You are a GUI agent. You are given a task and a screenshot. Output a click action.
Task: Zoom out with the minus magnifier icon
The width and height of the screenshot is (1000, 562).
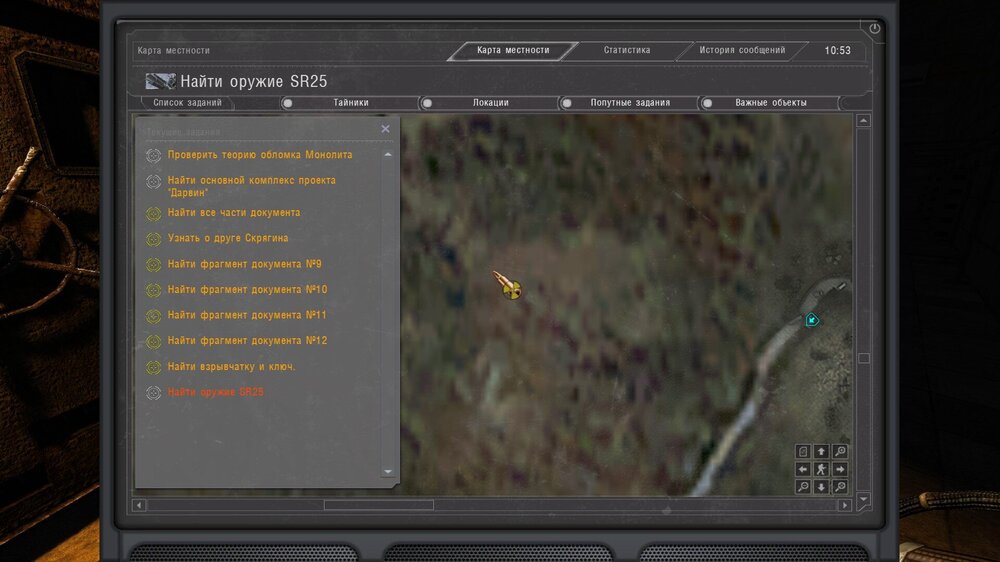pos(803,487)
